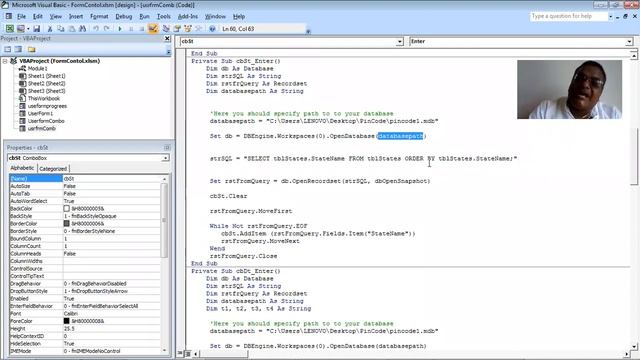Open the Insert UserForm dropdown arrow
640x360 pixels.
pos(28,29)
